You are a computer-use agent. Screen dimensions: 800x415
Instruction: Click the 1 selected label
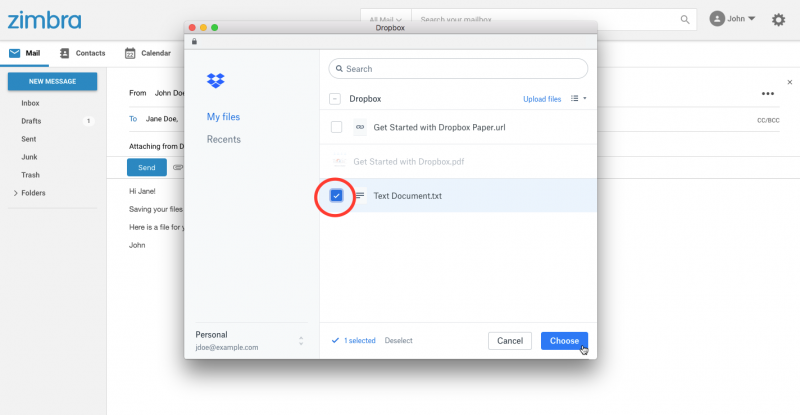pos(360,340)
